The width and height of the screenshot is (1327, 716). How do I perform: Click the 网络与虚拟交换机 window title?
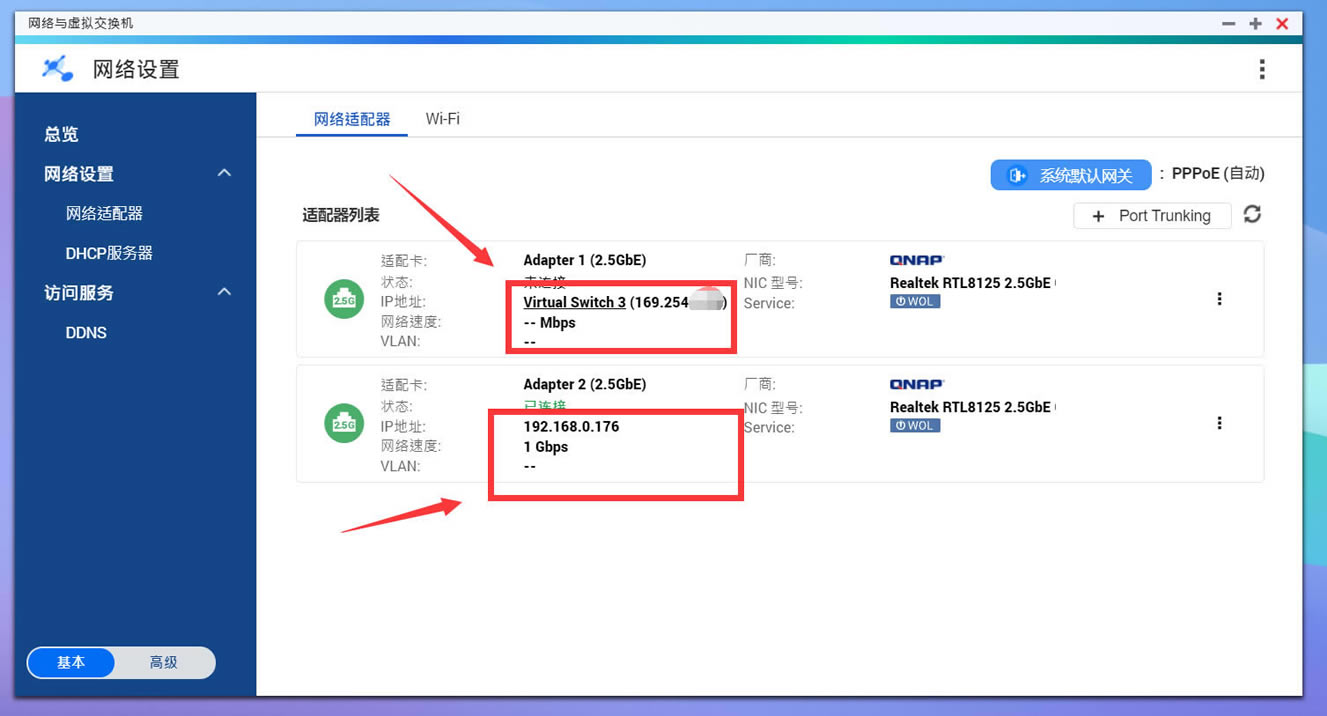pyautogui.click(x=80, y=23)
